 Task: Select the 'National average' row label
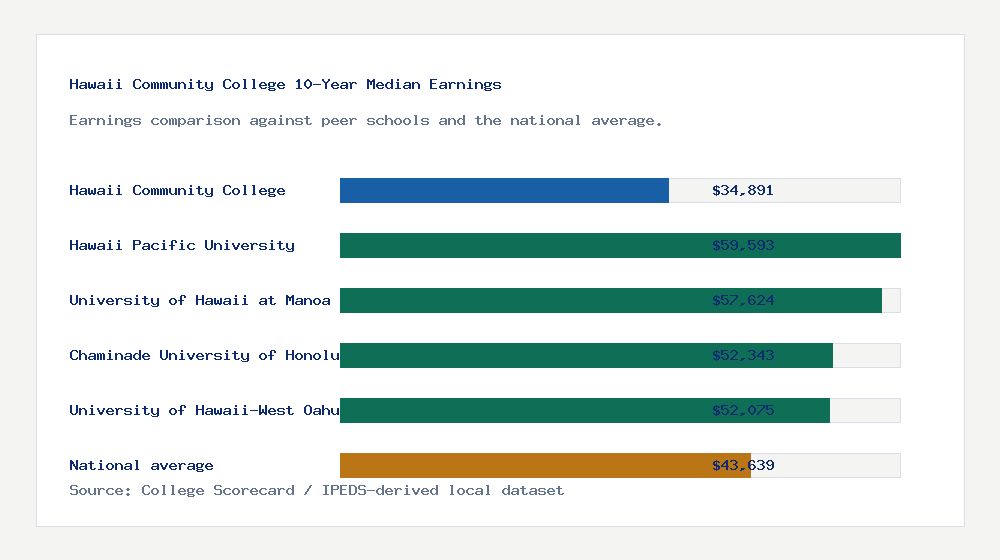pos(141,465)
